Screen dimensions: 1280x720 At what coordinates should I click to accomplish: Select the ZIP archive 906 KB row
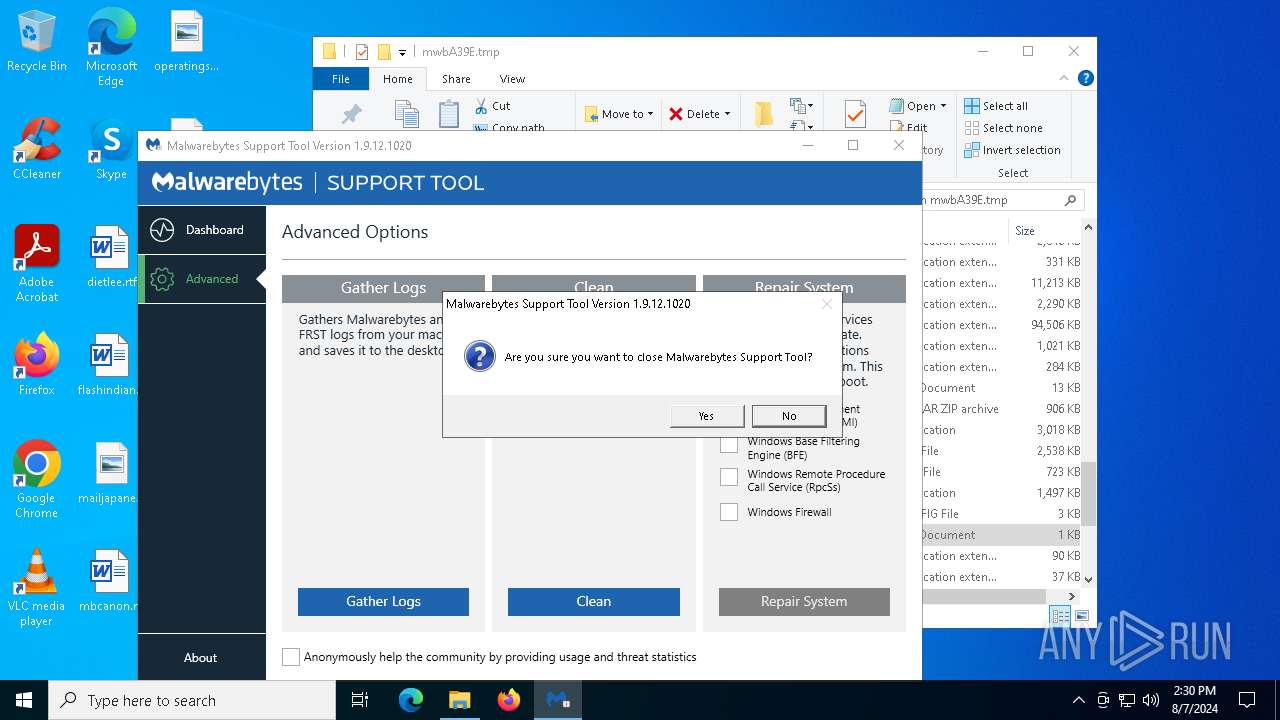tap(1002, 409)
